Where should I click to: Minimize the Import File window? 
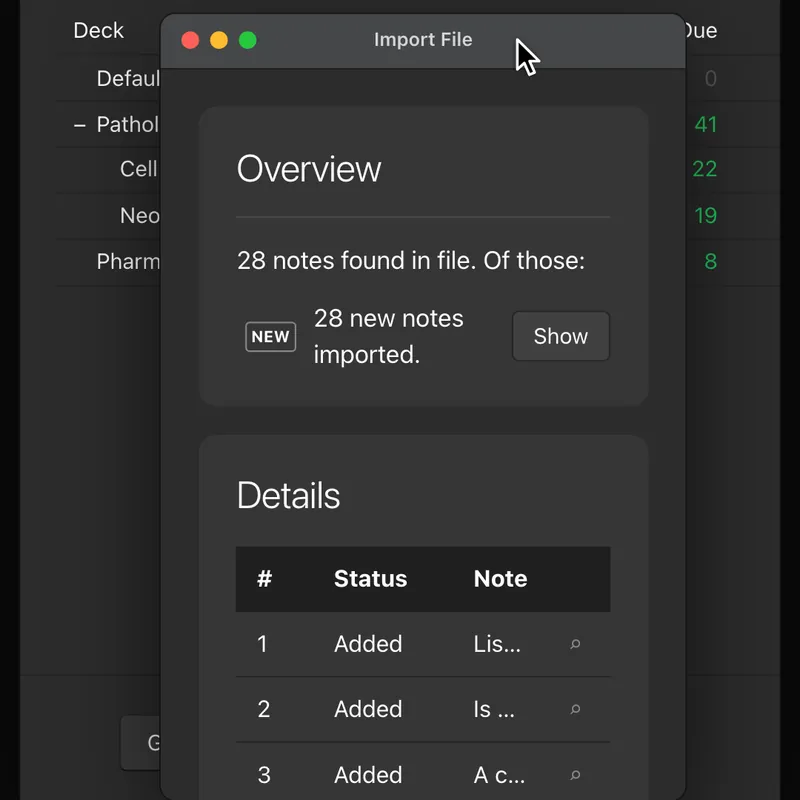pyautogui.click(x=219, y=40)
